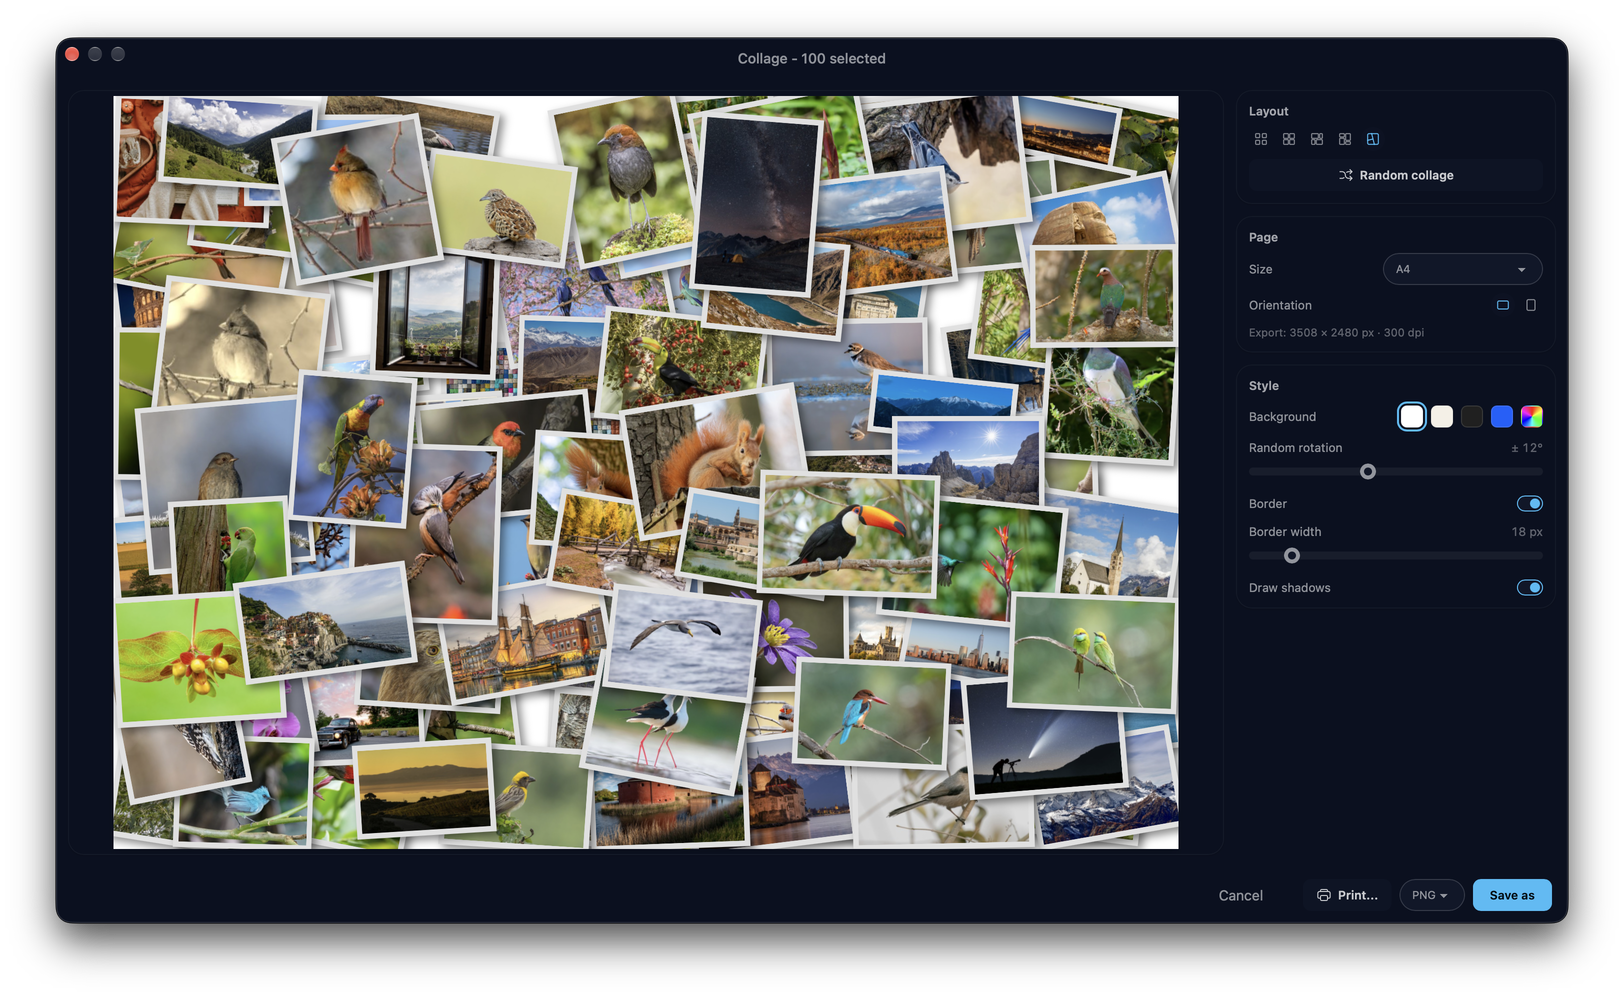Click the two green bee-eaters photo
Viewport: 1624px width, 997px height.
click(1093, 651)
